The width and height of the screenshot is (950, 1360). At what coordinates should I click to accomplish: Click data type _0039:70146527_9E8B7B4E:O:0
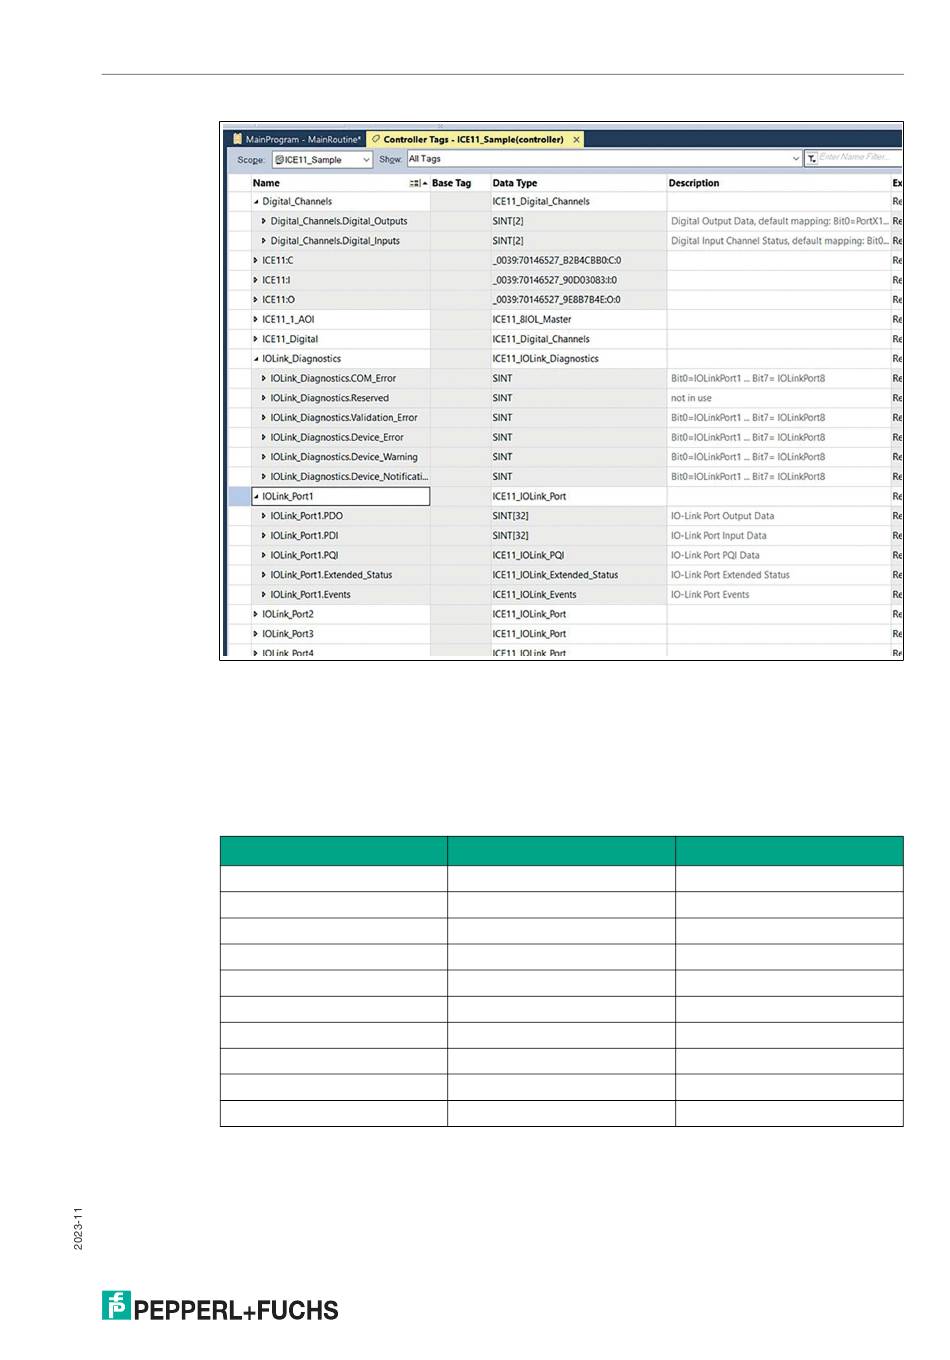coord(556,300)
